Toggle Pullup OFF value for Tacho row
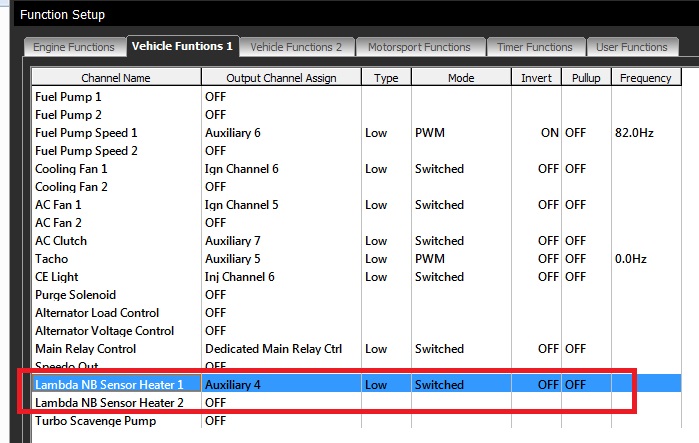This screenshot has height=443, width=699. point(575,259)
